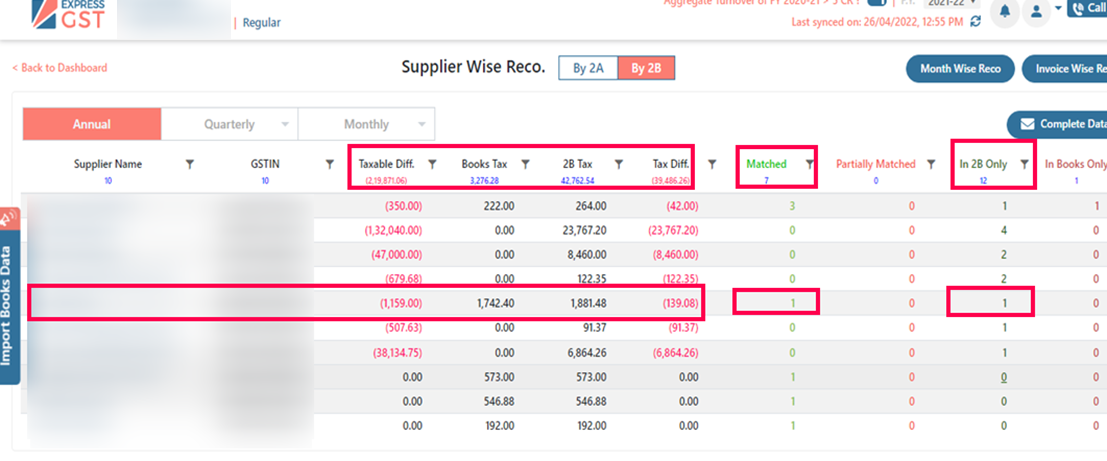
Task: Open the Tax Diff. filter funnel
Action: pyautogui.click(x=712, y=164)
